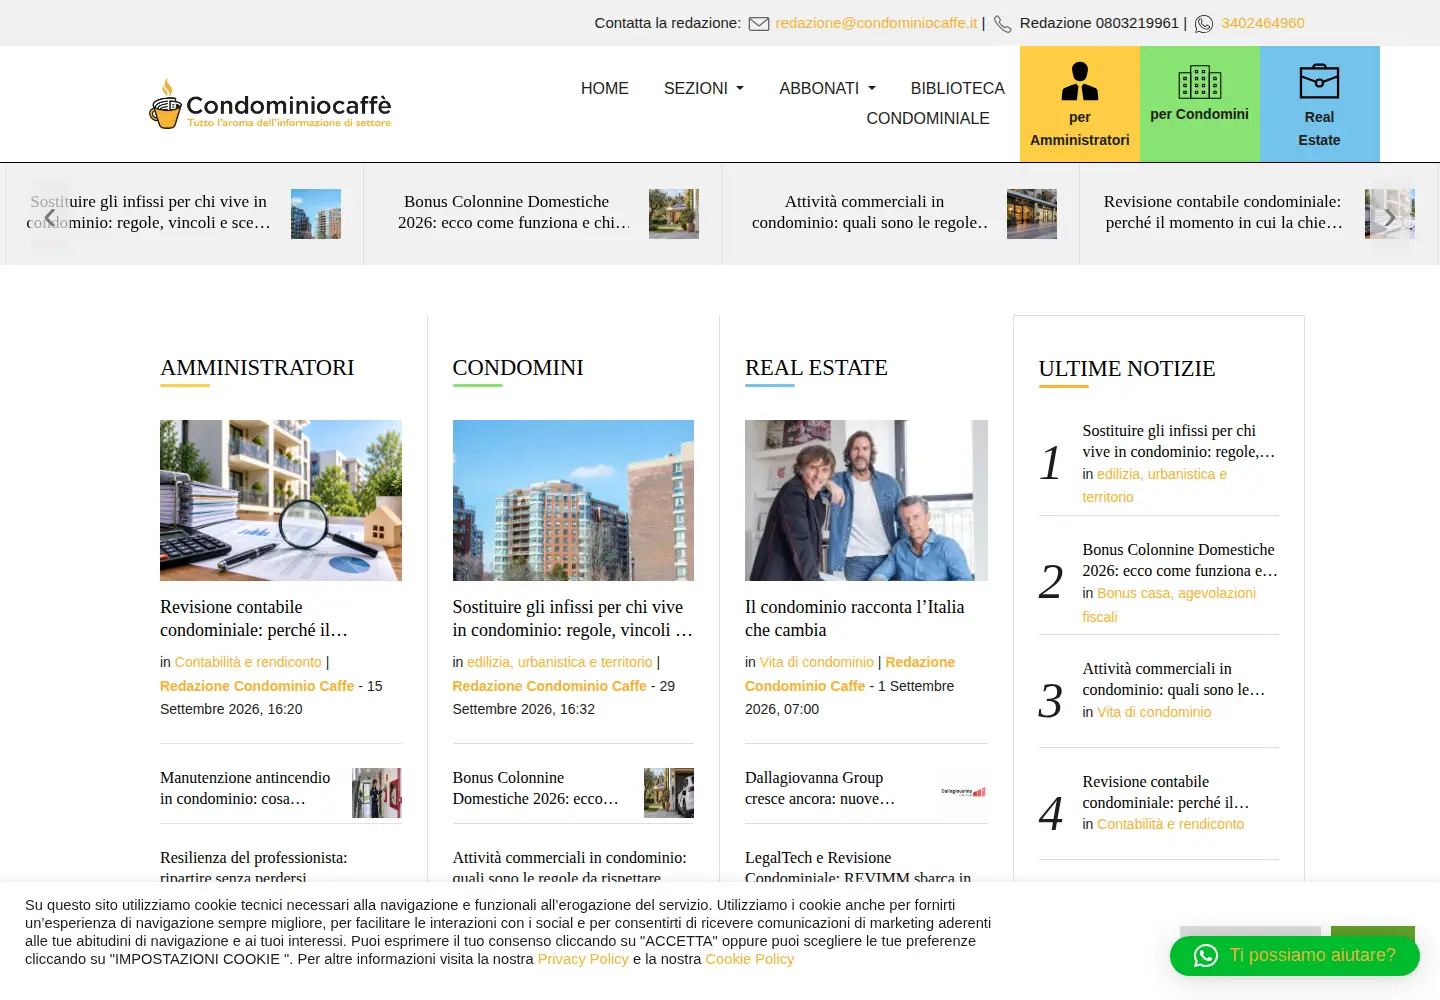Viewport: 1440px width, 1000px height.
Task: Open BIBLIOTECA CONDOMINIALE menu item
Action: coord(936,103)
